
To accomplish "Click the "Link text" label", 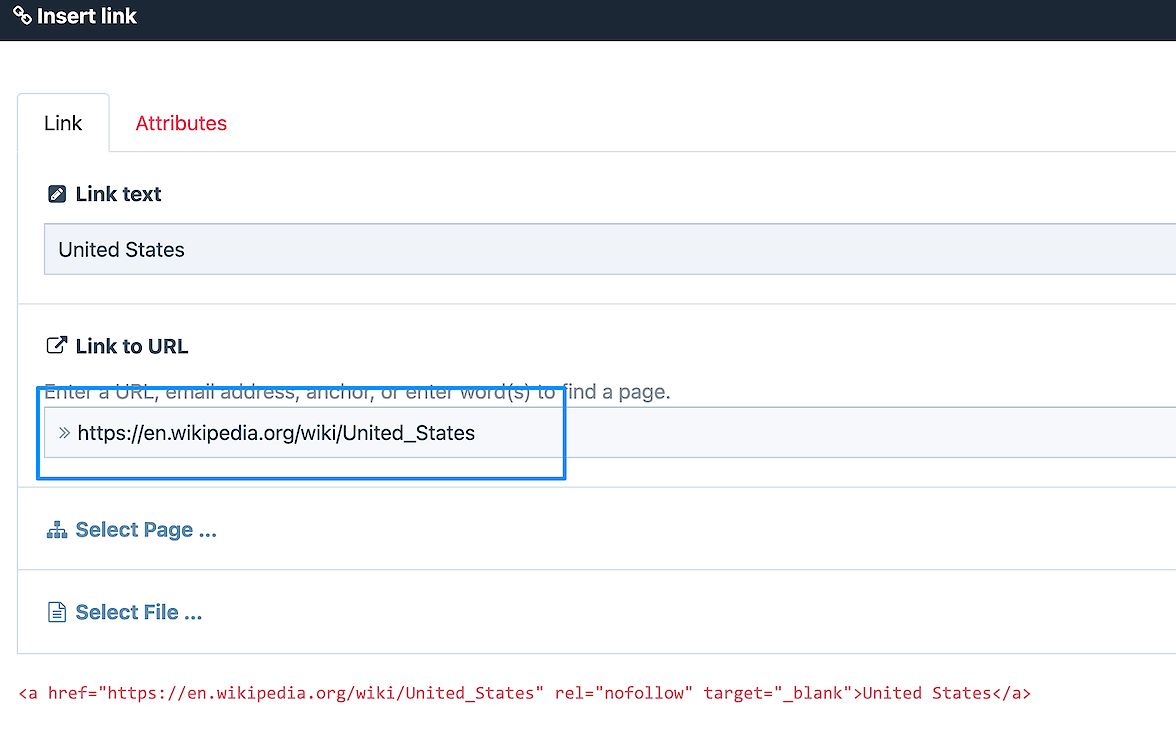I will (118, 194).
